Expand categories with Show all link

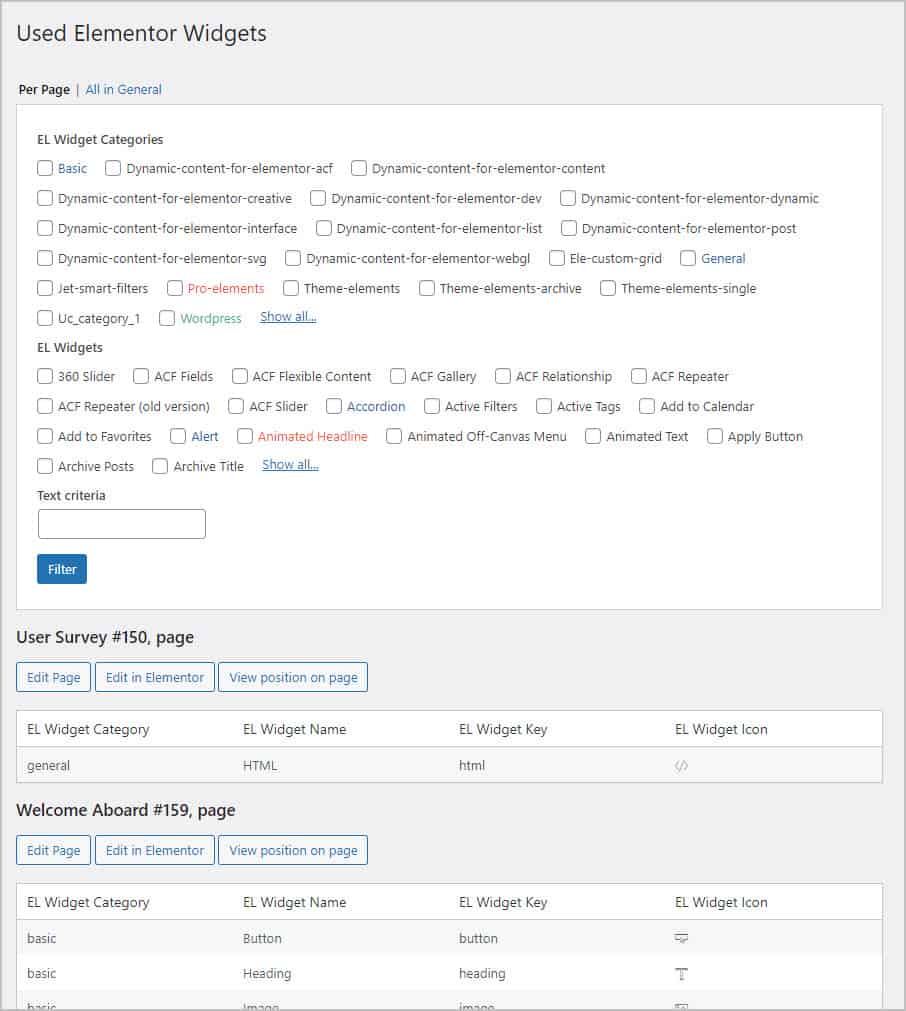[x=288, y=317]
